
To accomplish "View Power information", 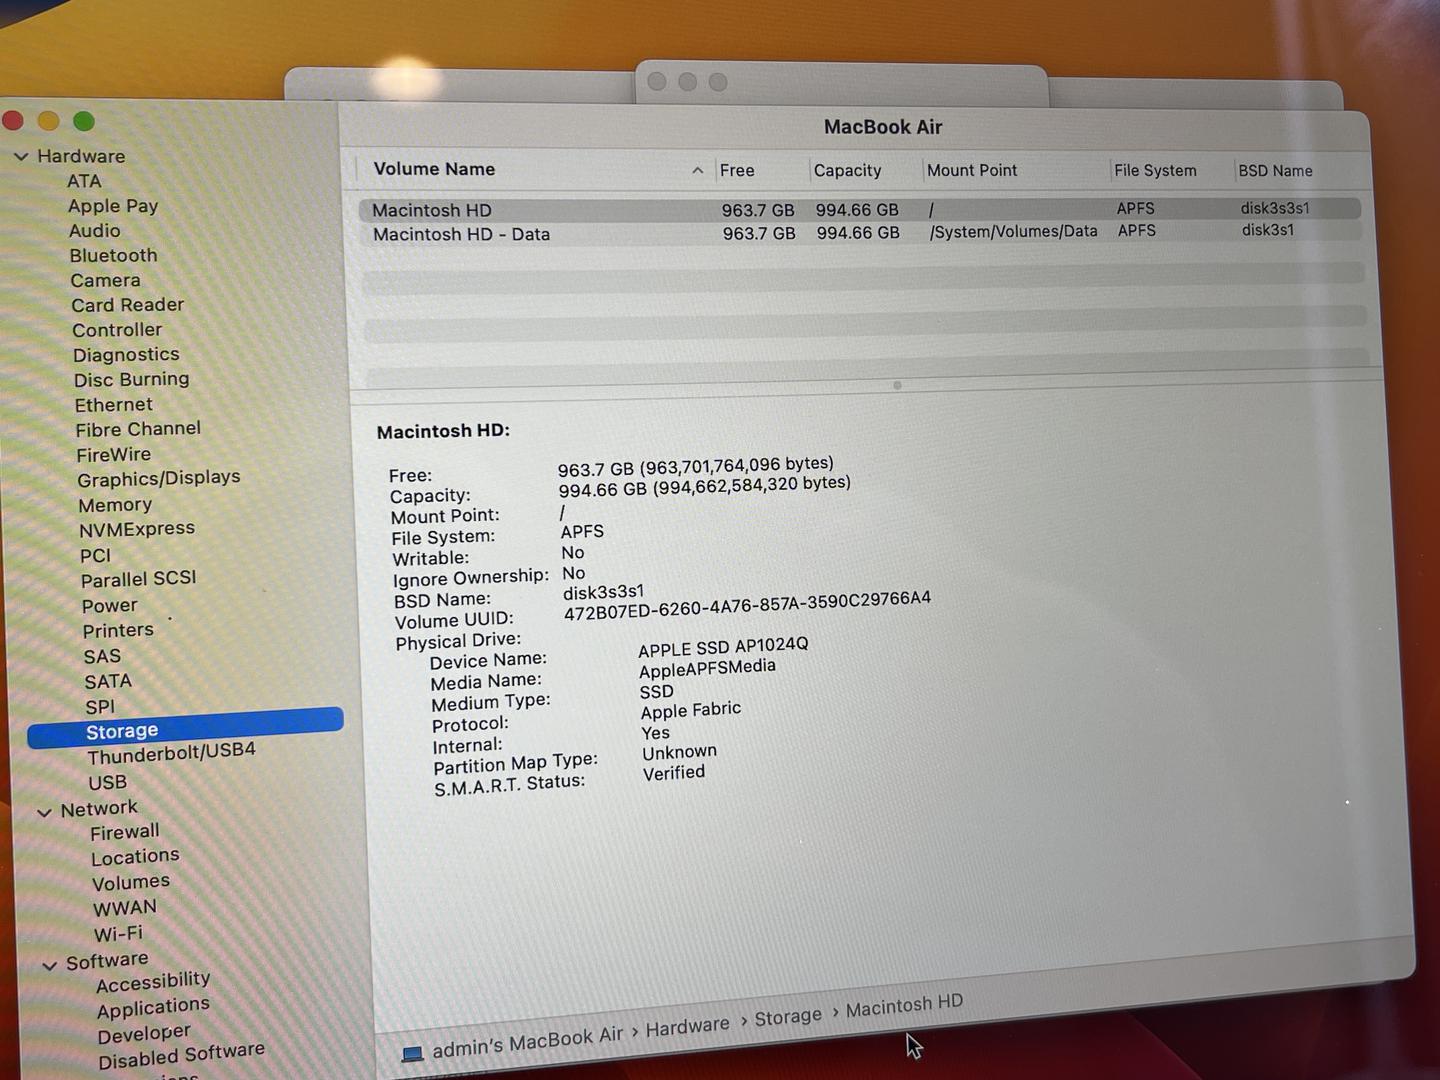I will click(x=109, y=606).
